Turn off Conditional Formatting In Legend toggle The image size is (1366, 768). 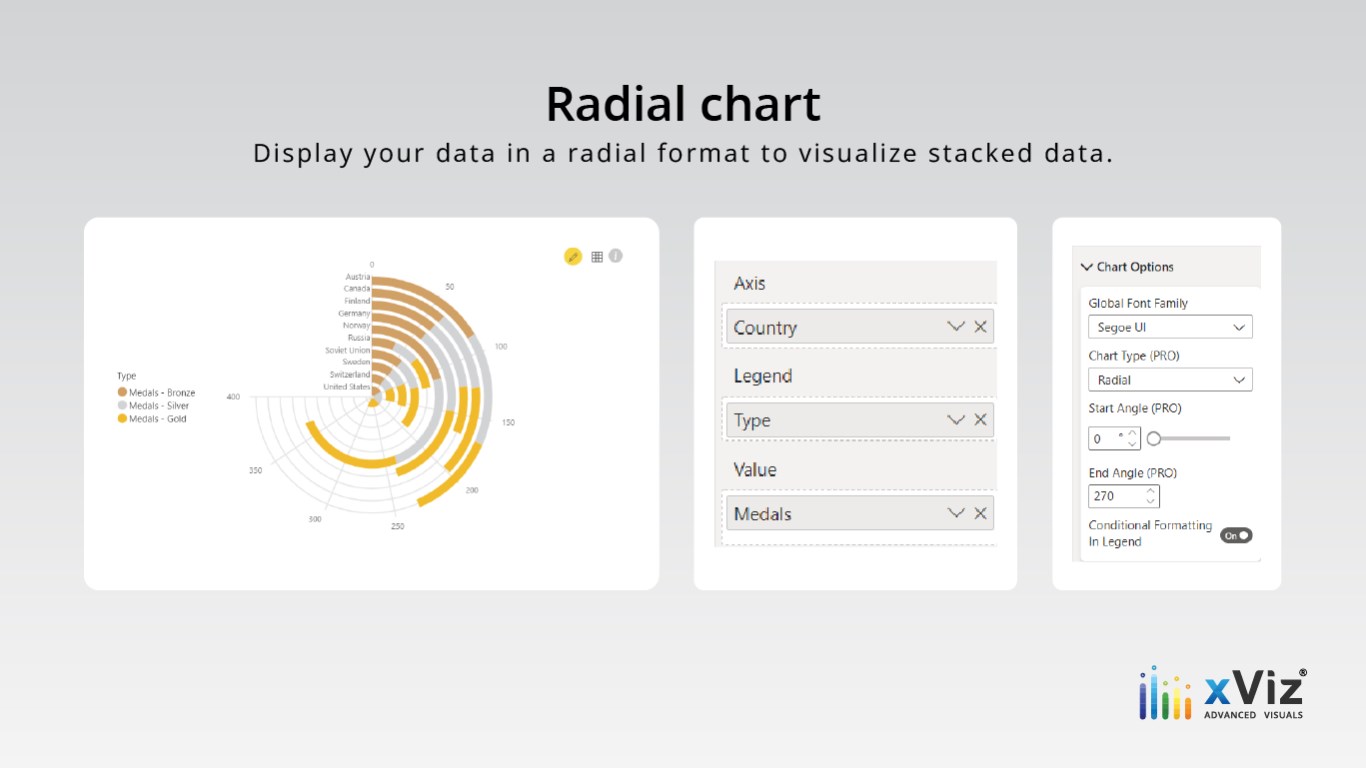point(1236,535)
